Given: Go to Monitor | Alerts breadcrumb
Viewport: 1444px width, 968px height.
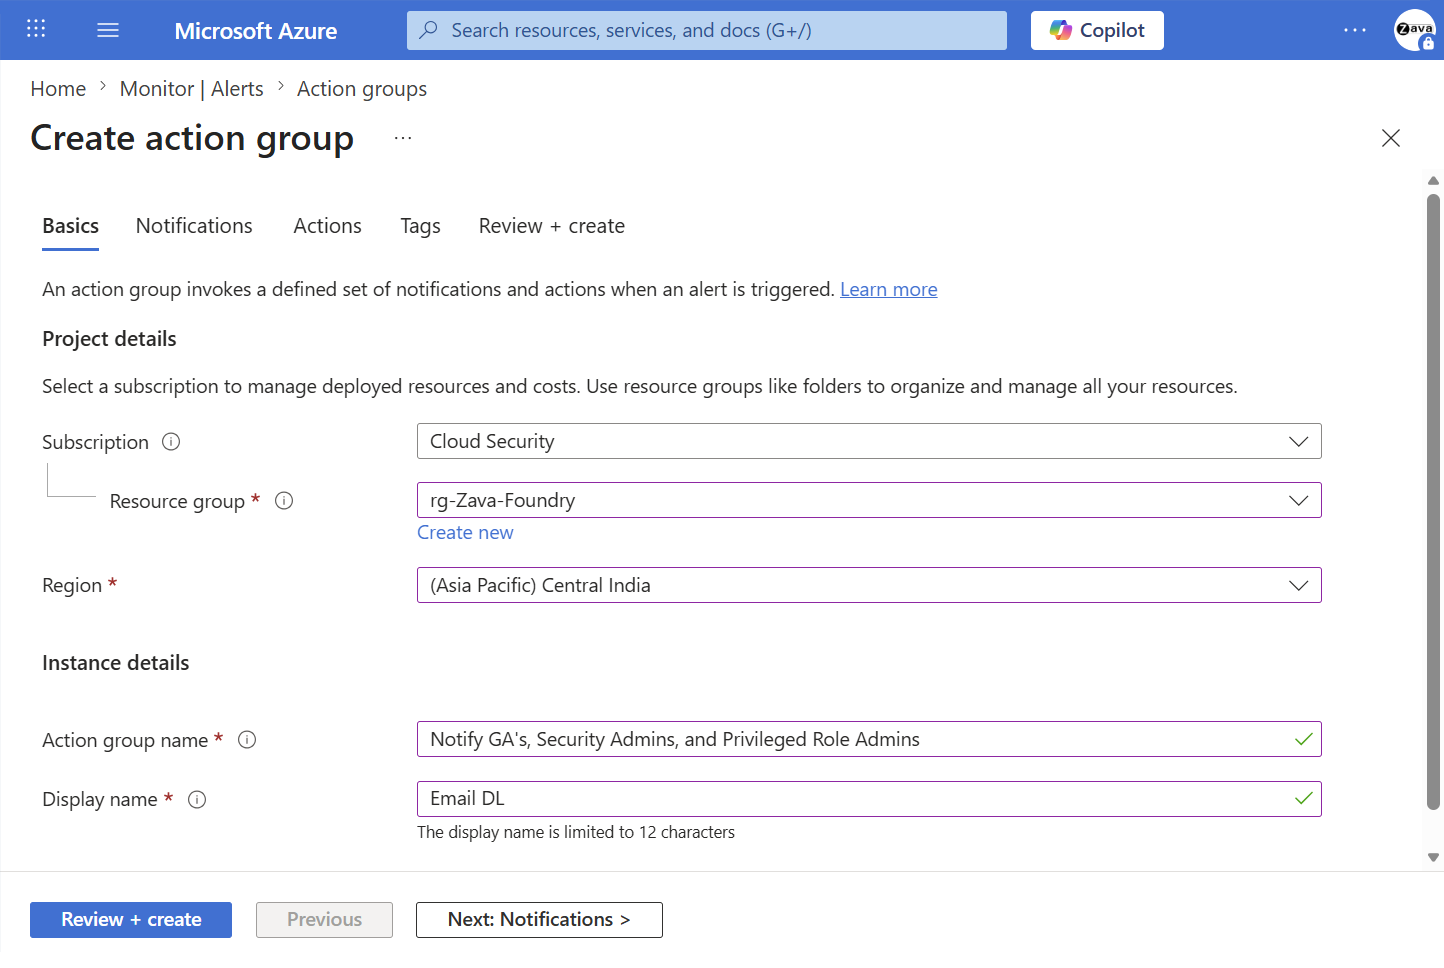Looking at the screenshot, I should [192, 89].
